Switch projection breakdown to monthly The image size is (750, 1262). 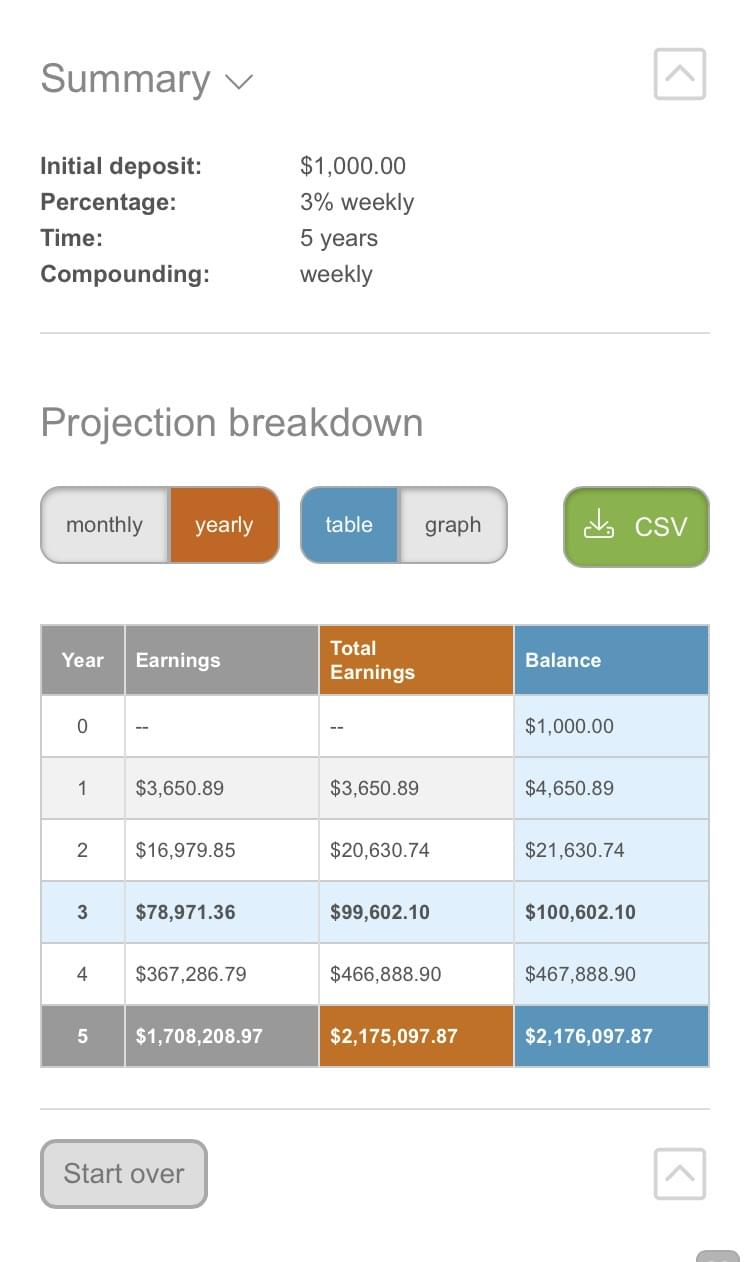(x=105, y=525)
